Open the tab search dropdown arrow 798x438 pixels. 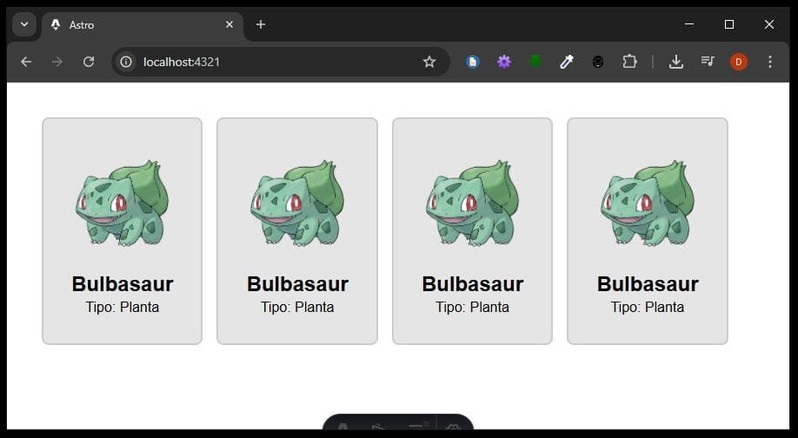click(24, 24)
